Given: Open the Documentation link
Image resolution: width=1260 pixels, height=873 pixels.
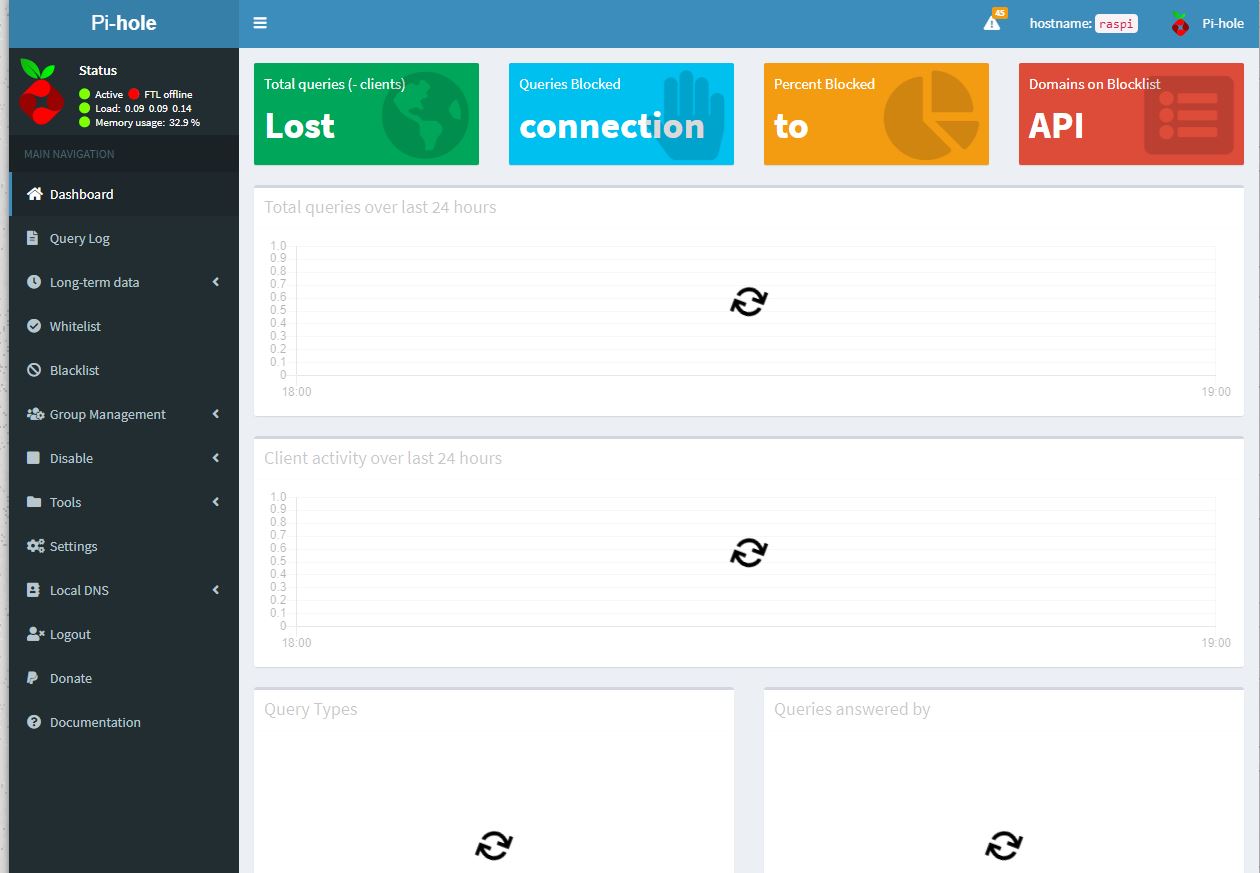Looking at the screenshot, I should [x=124, y=722].
